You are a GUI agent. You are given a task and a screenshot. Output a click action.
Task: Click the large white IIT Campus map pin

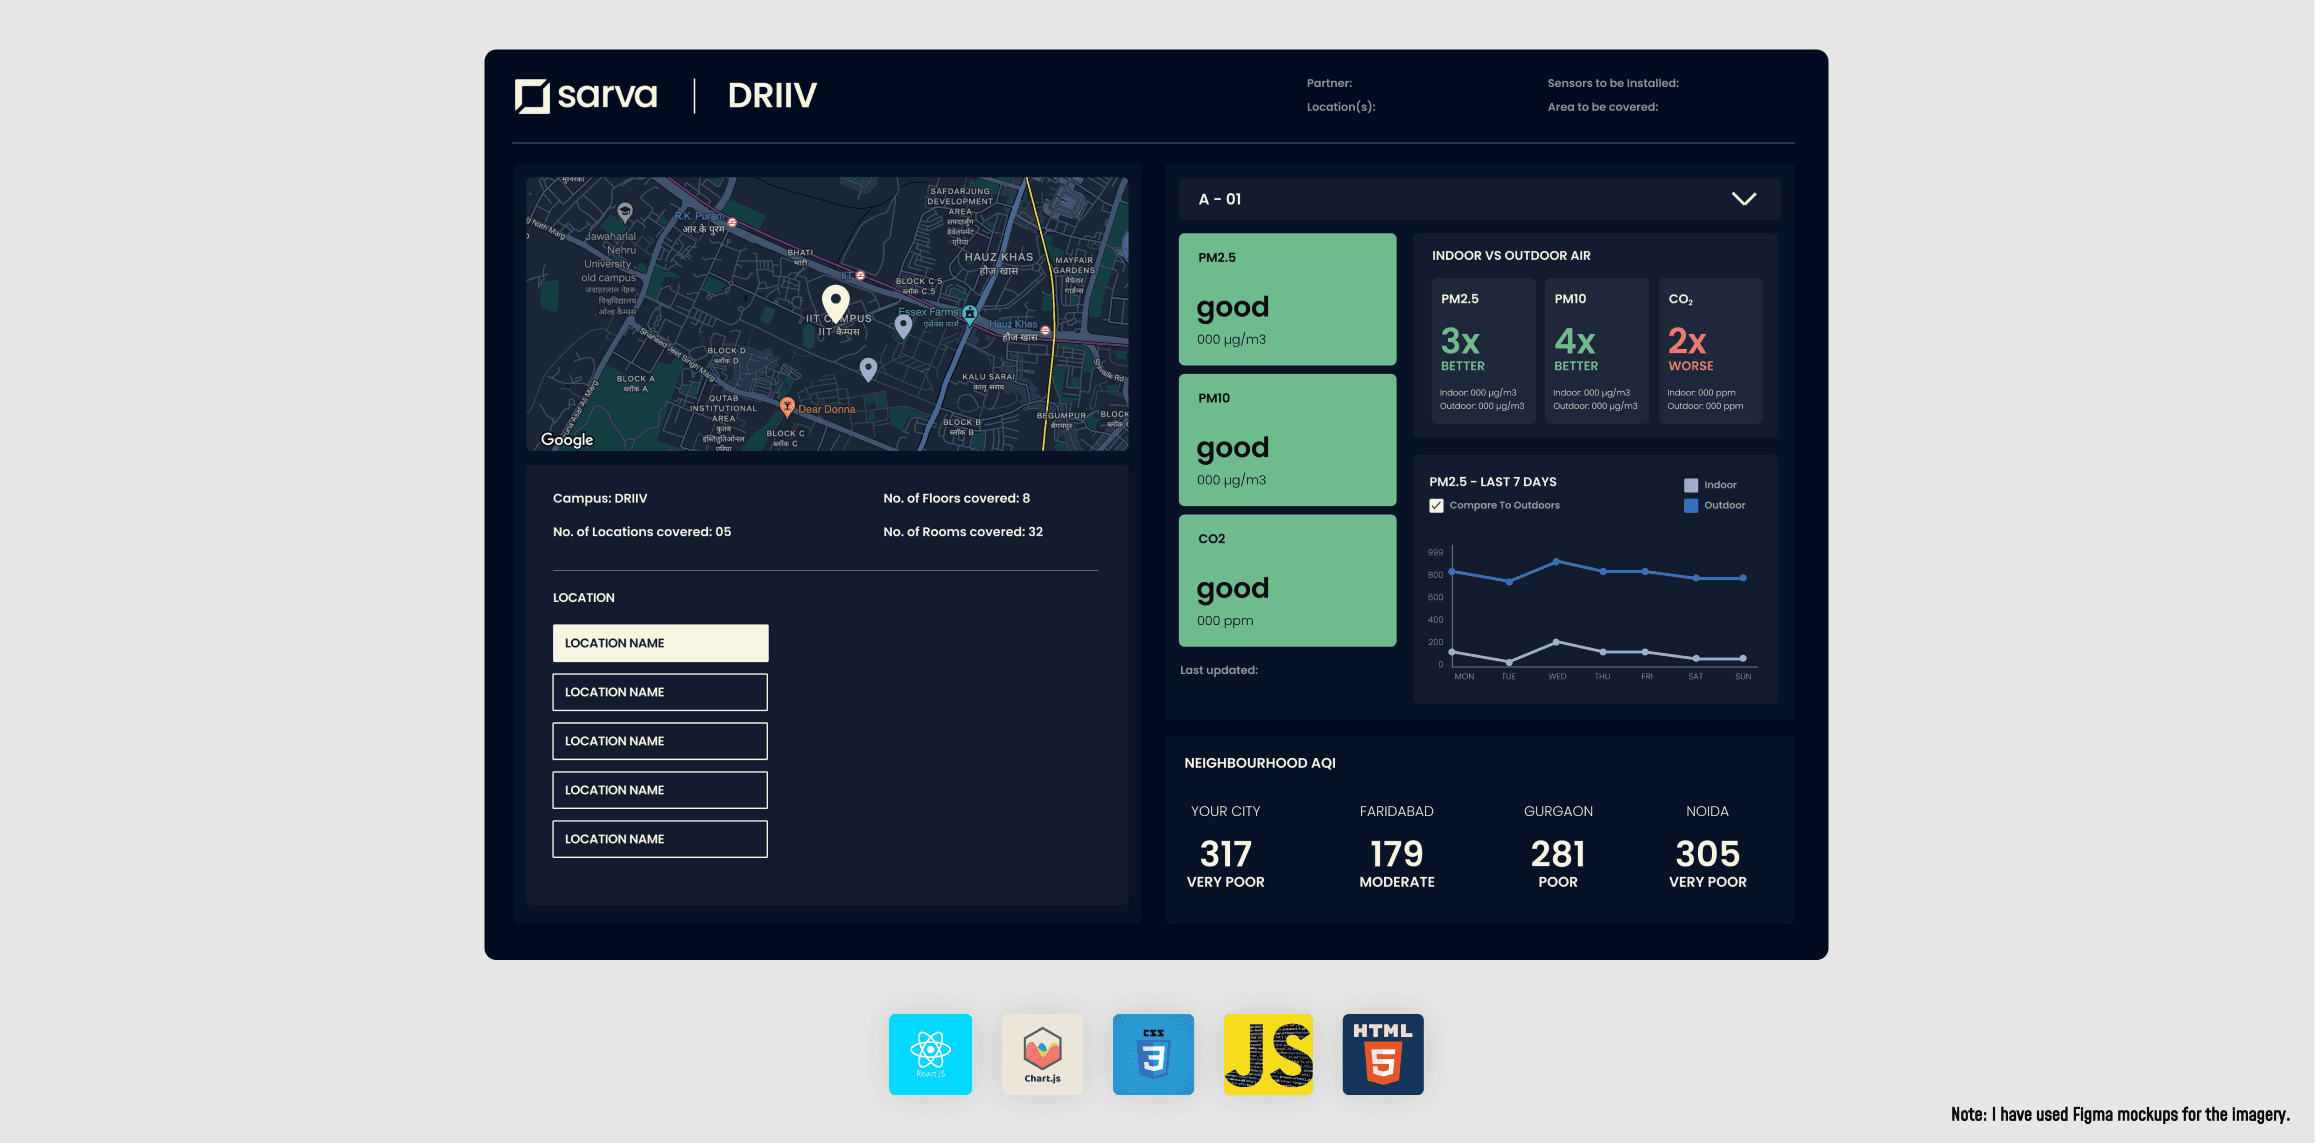pyautogui.click(x=836, y=301)
